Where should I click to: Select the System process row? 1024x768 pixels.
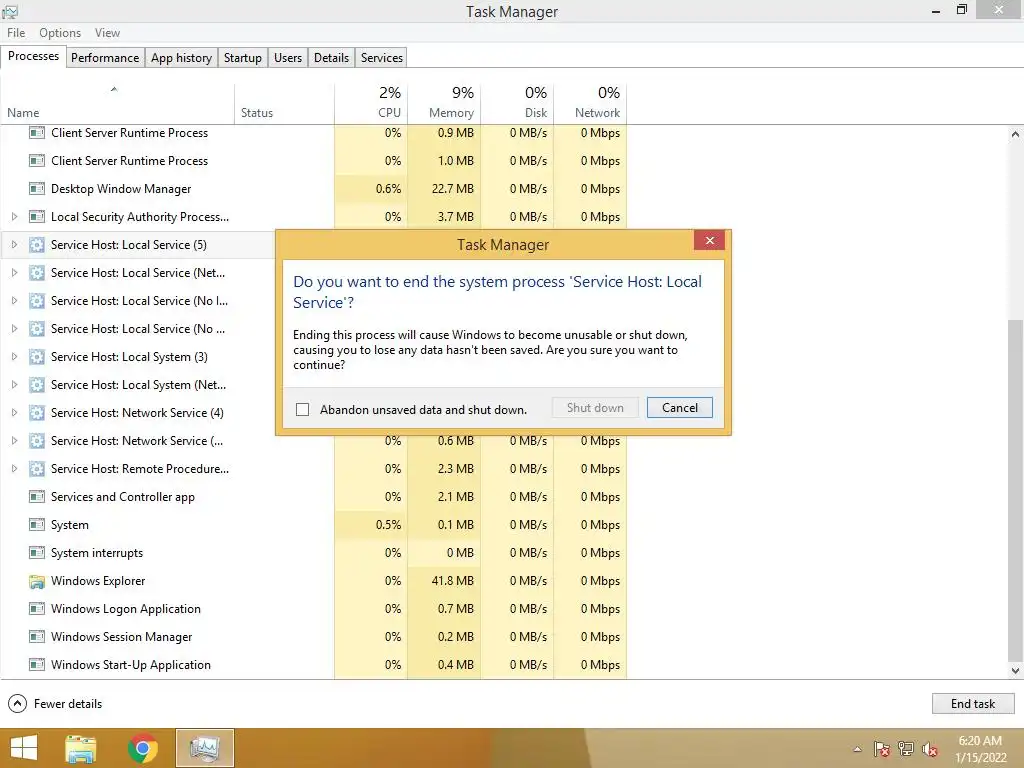(313, 525)
